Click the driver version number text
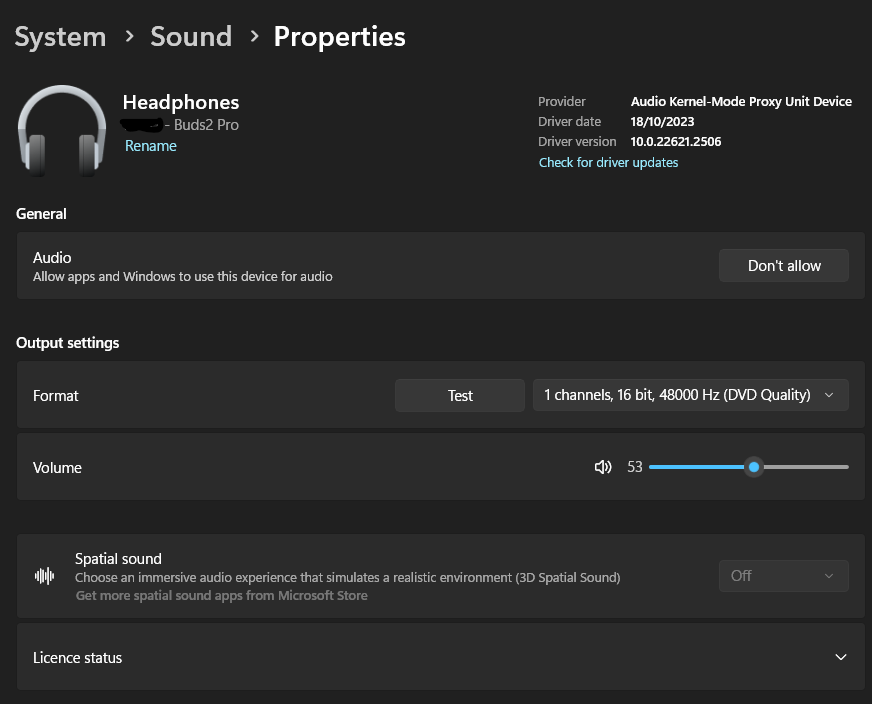The image size is (872, 704). point(676,142)
